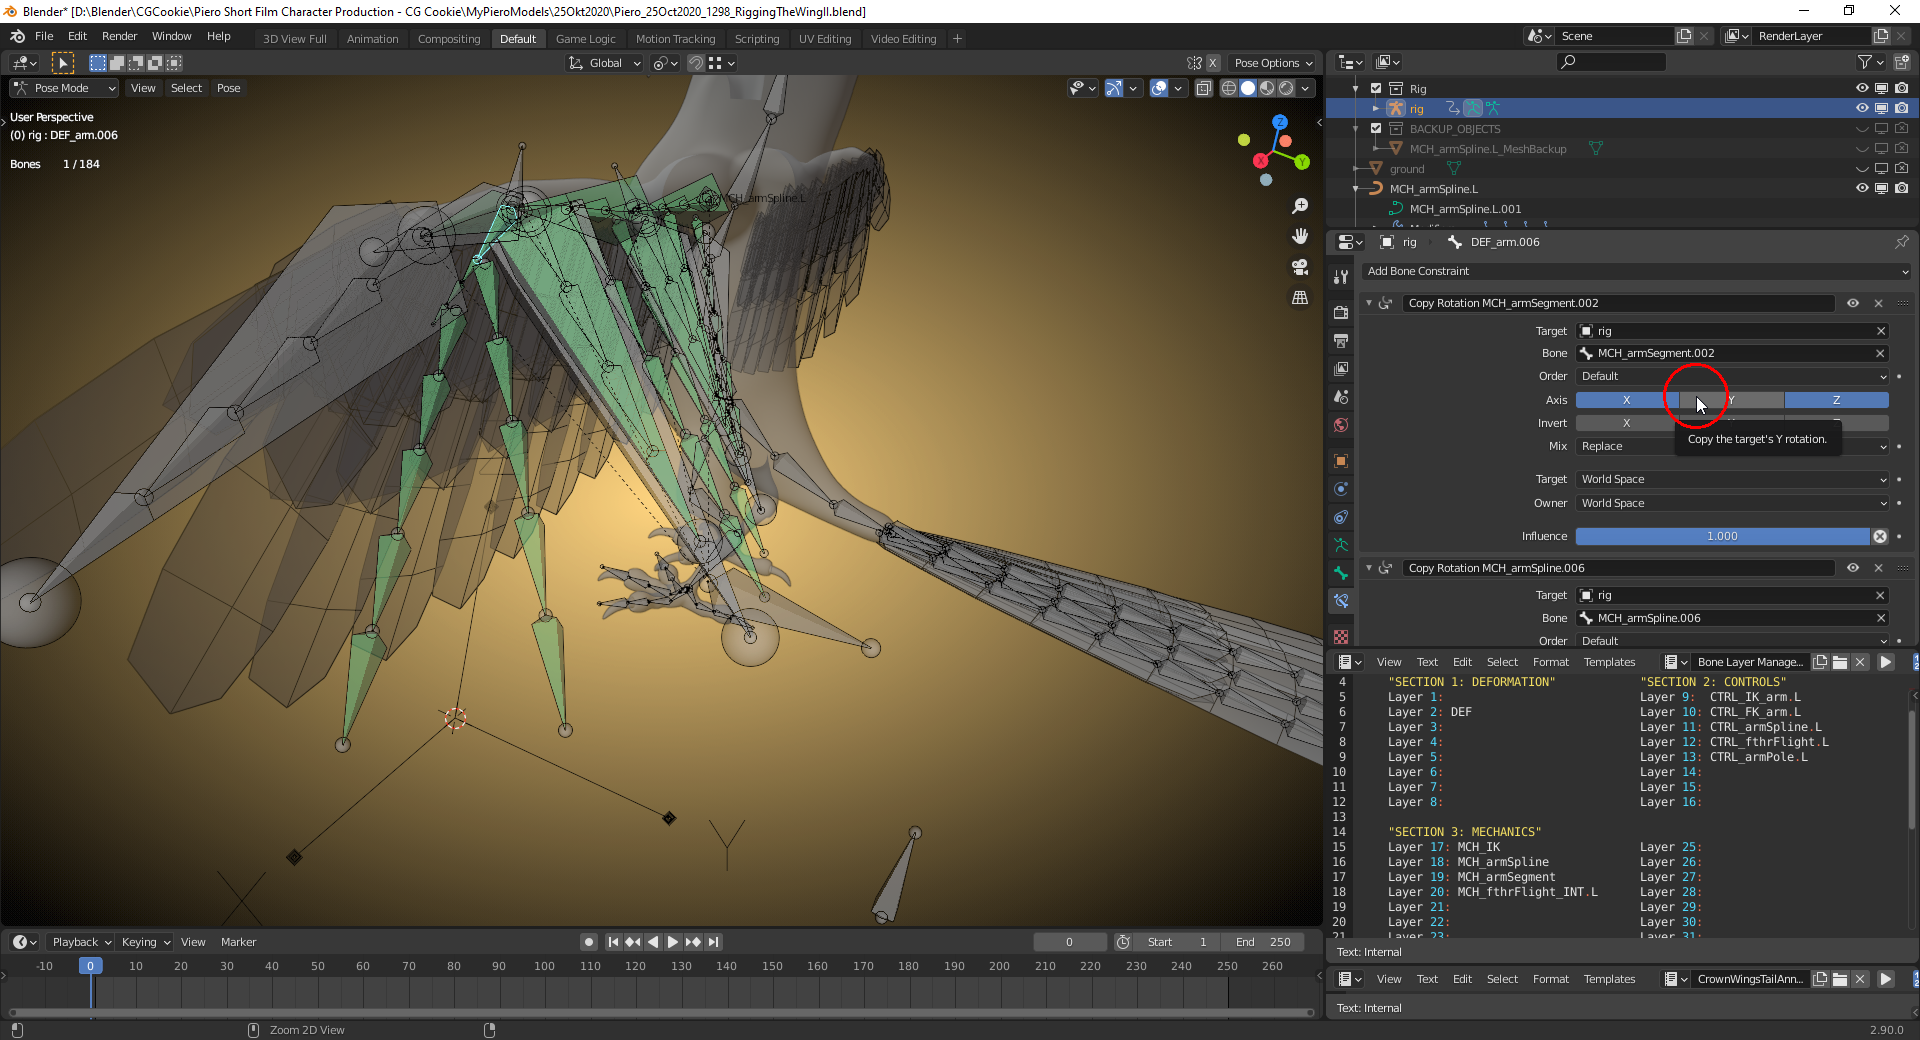Hide the MCH_armSpline.L object in the outliner
This screenshot has width=1920, height=1040.
[1862, 188]
